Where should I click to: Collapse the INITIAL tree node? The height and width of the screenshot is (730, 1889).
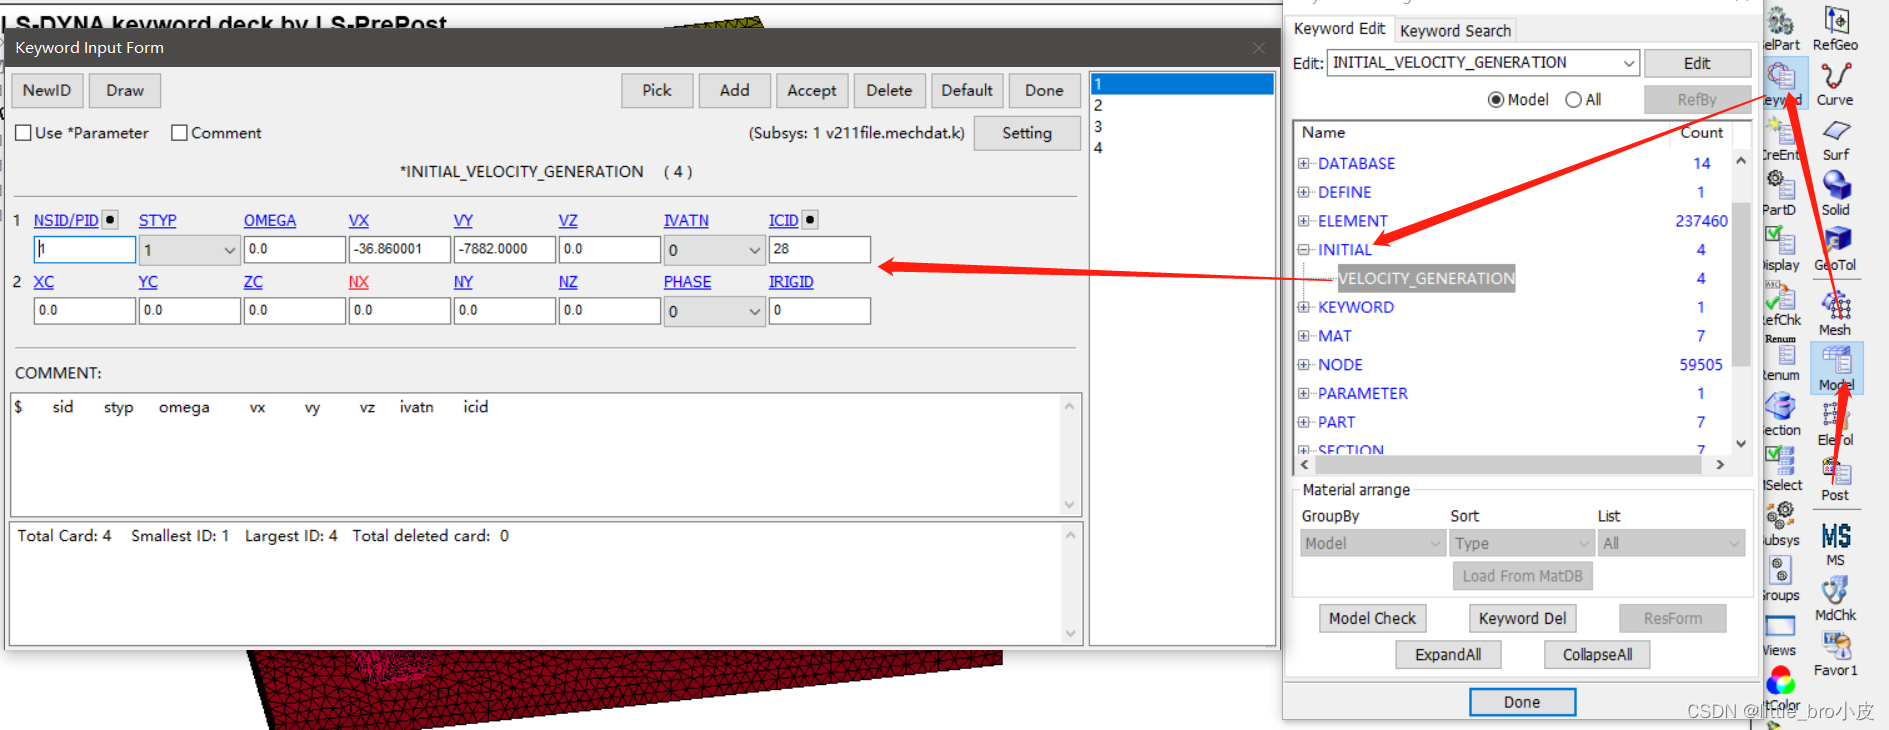pos(1303,250)
